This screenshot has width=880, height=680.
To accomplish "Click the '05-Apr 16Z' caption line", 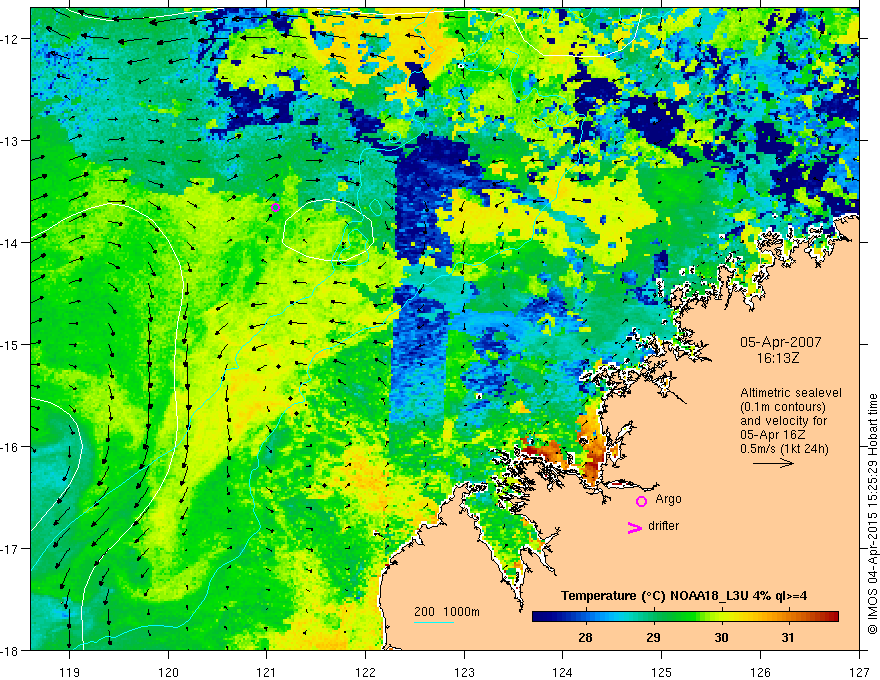I will pyautogui.click(x=773, y=435).
